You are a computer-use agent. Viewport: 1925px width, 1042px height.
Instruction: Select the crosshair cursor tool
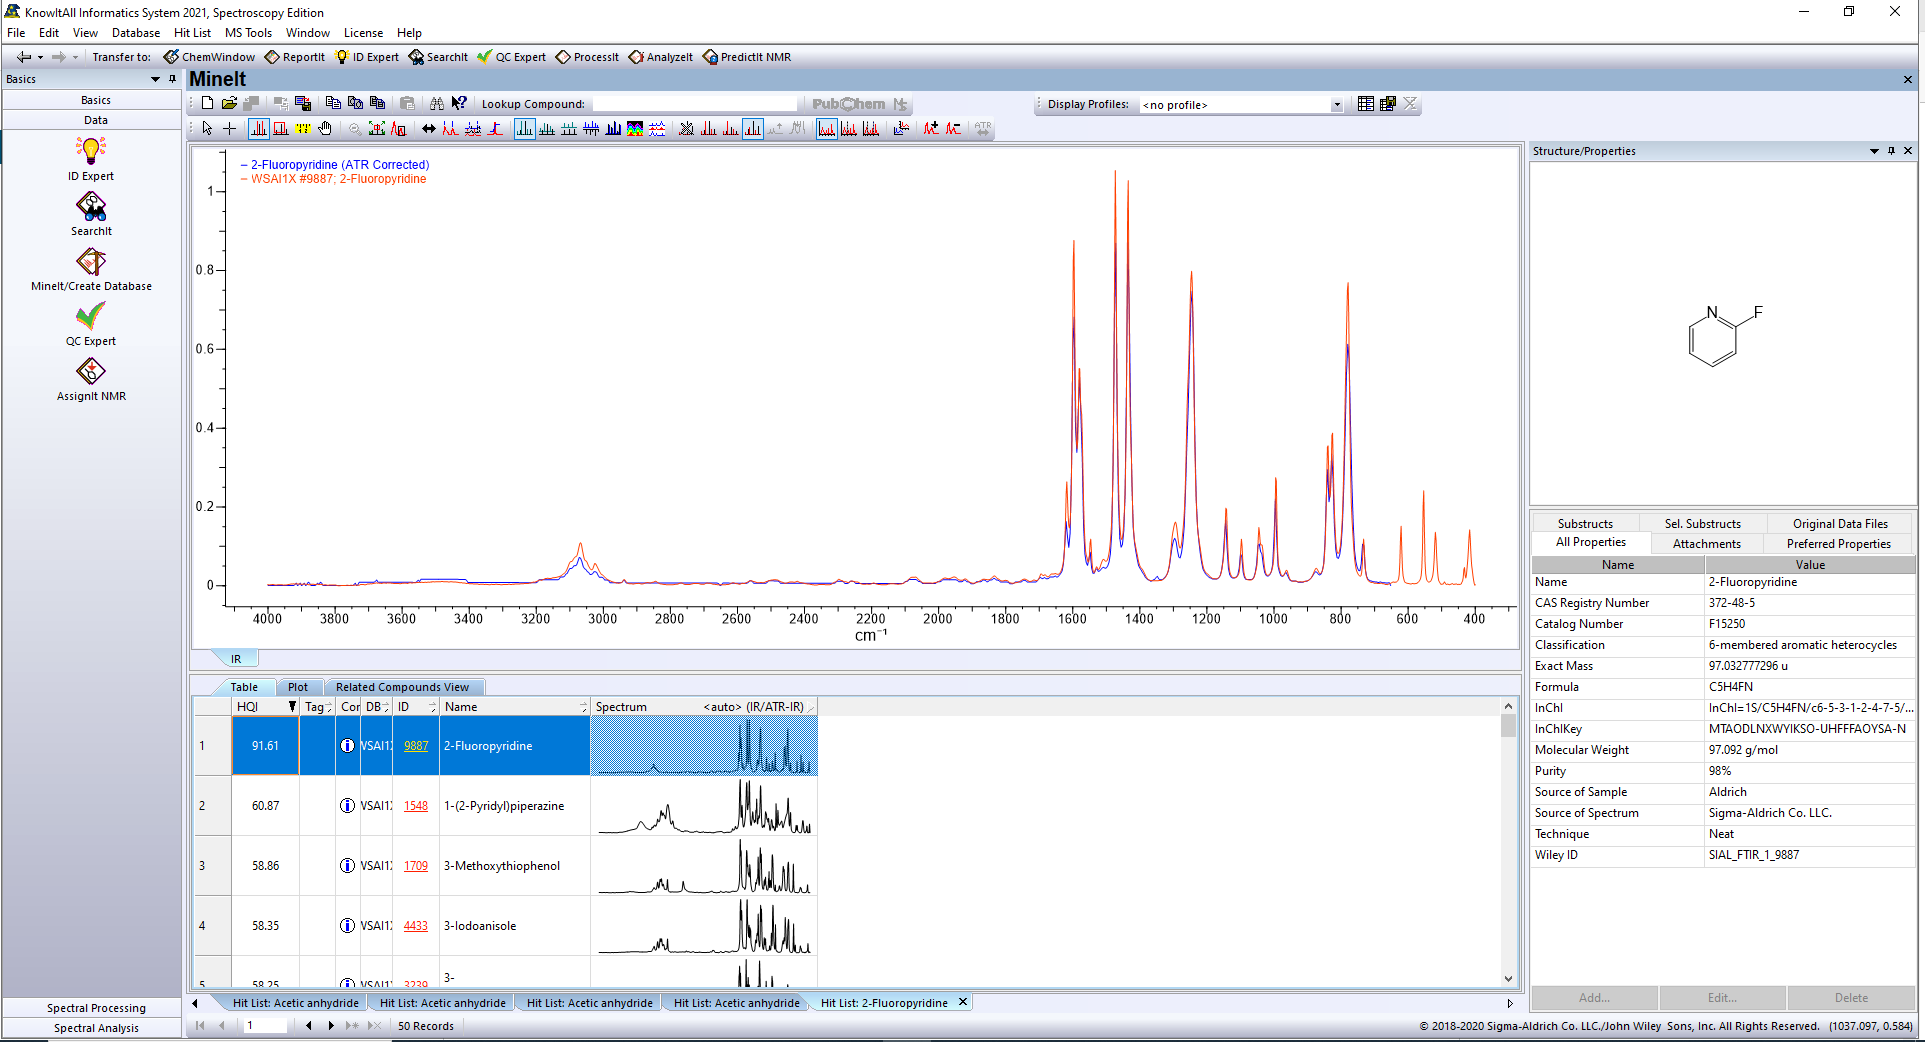[229, 129]
